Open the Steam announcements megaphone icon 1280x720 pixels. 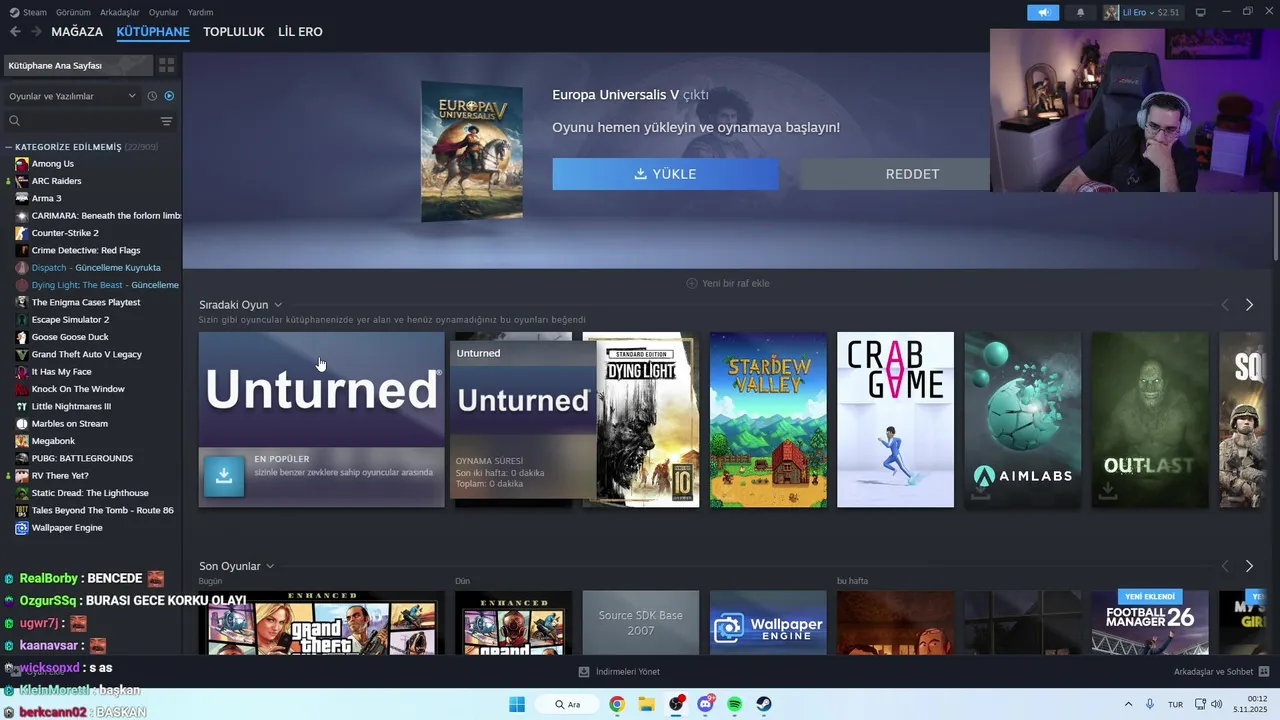[x=1043, y=12]
